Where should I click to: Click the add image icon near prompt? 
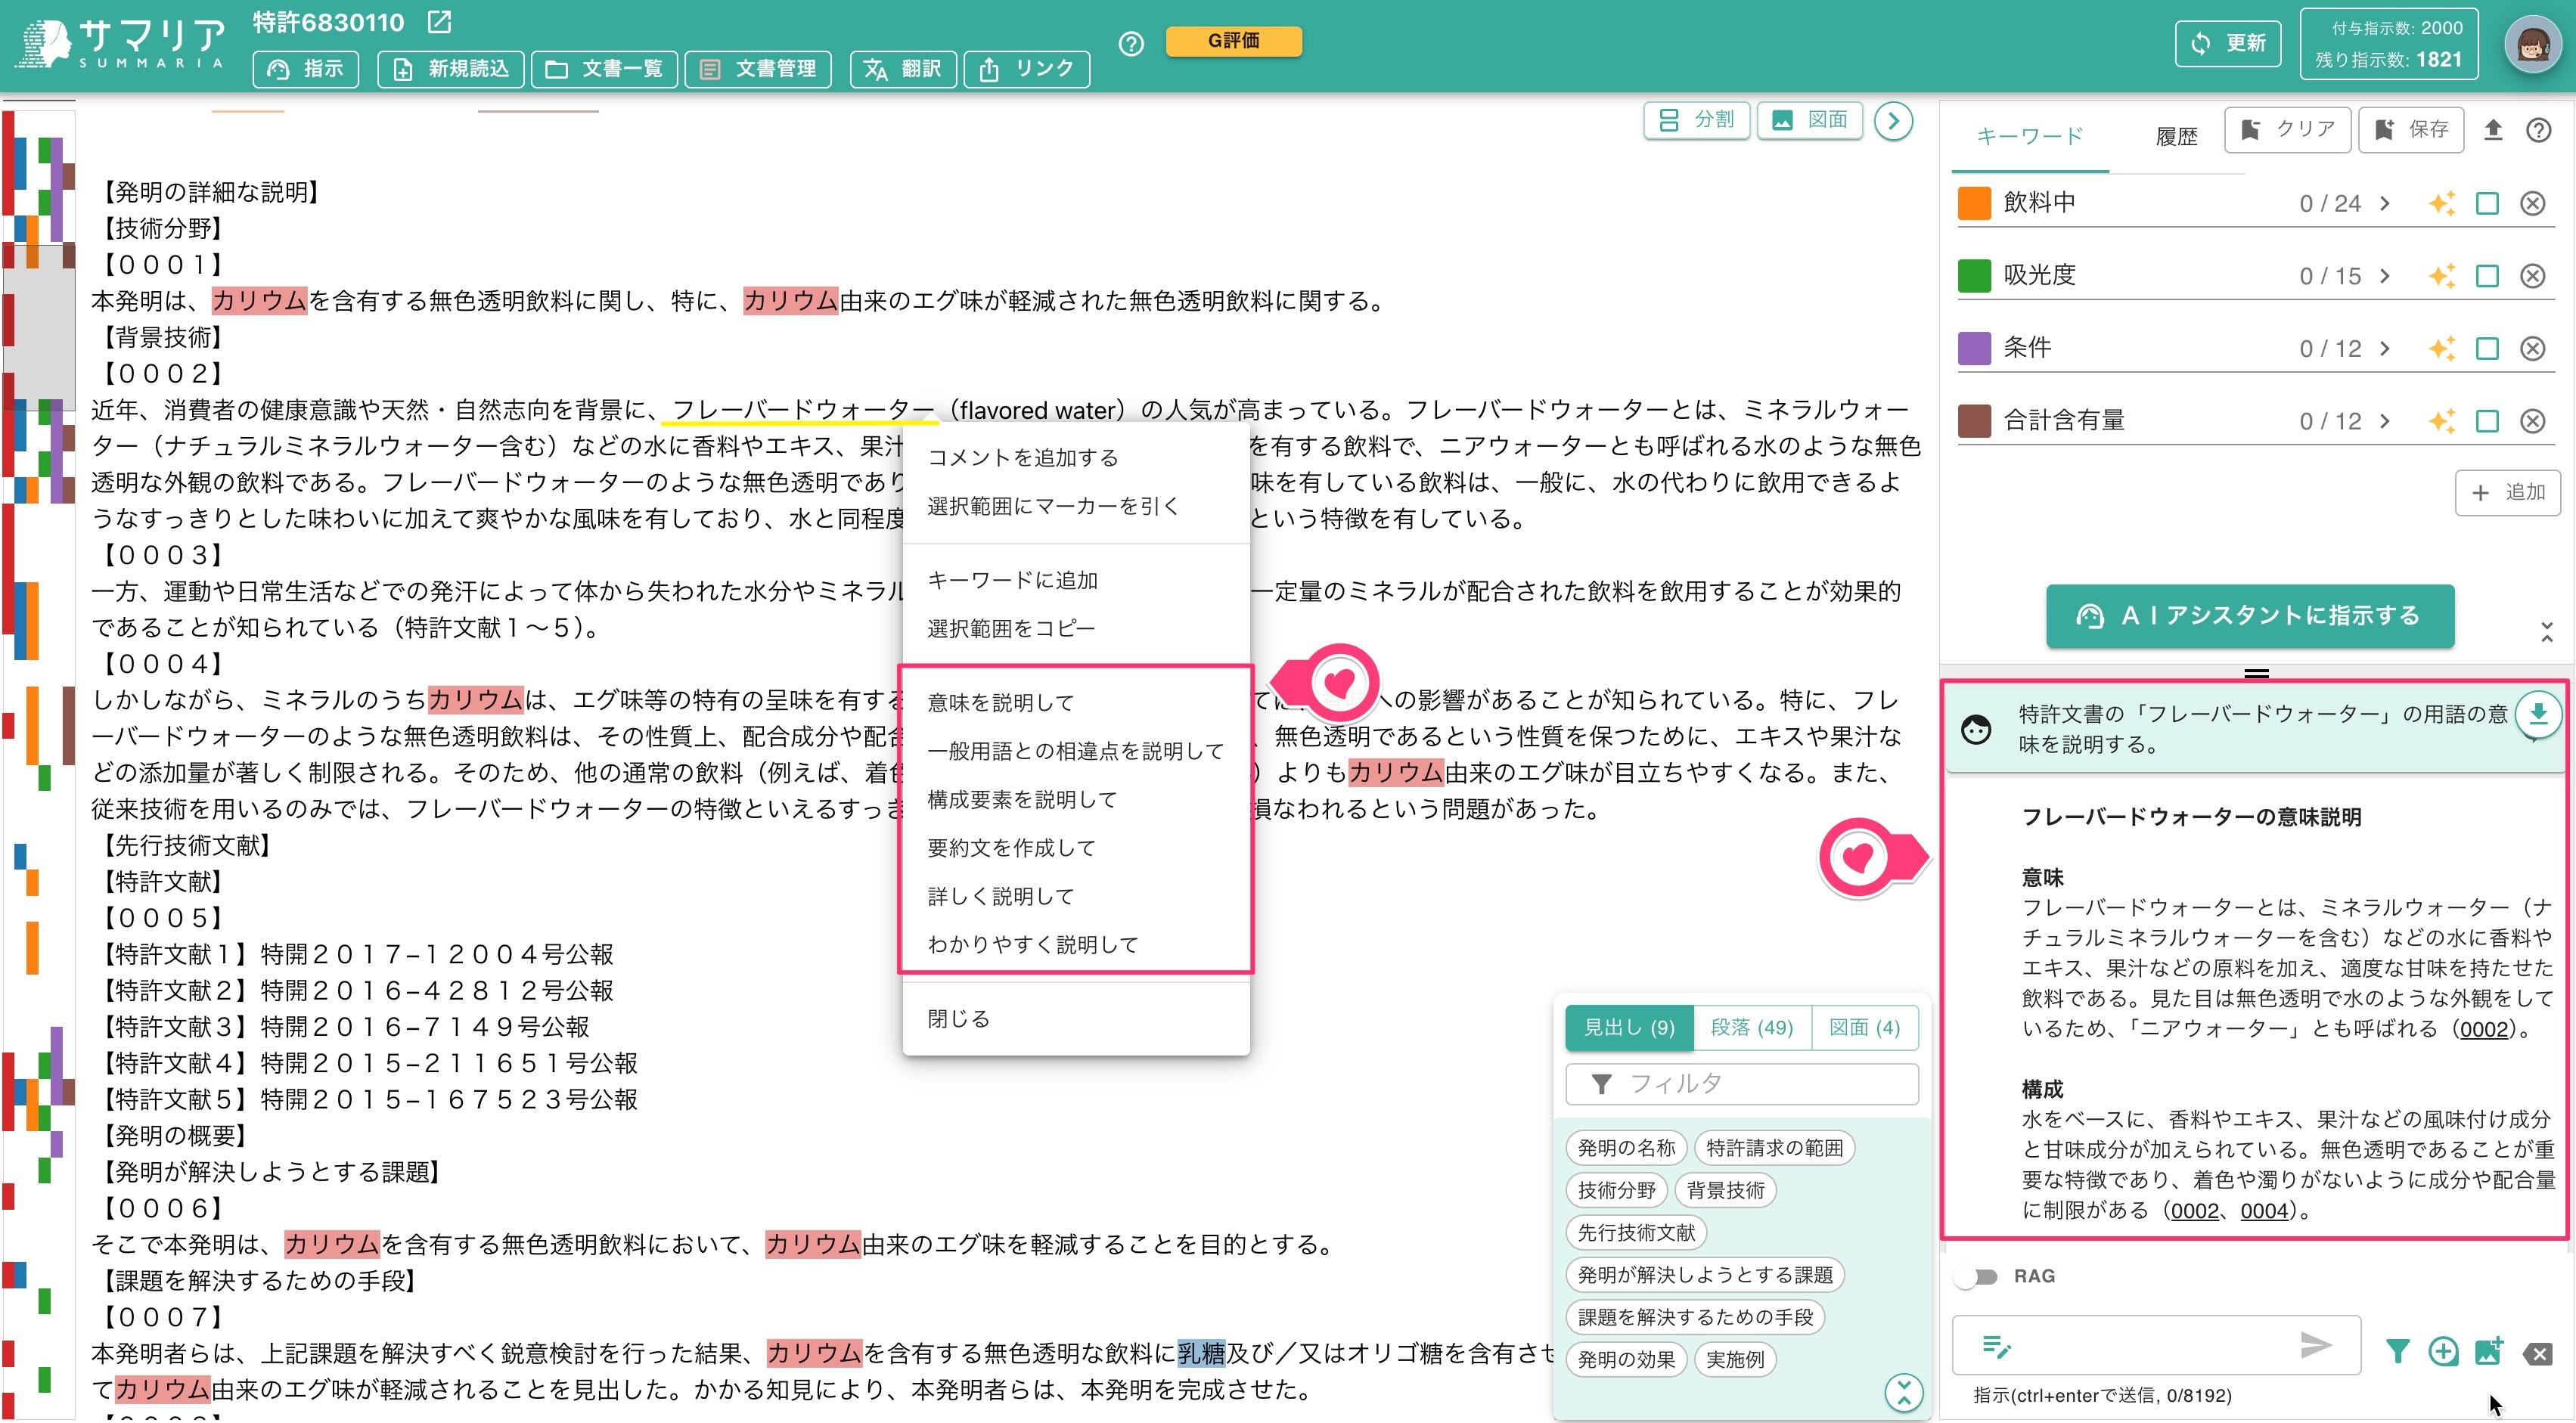click(x=2489, y=1352)
